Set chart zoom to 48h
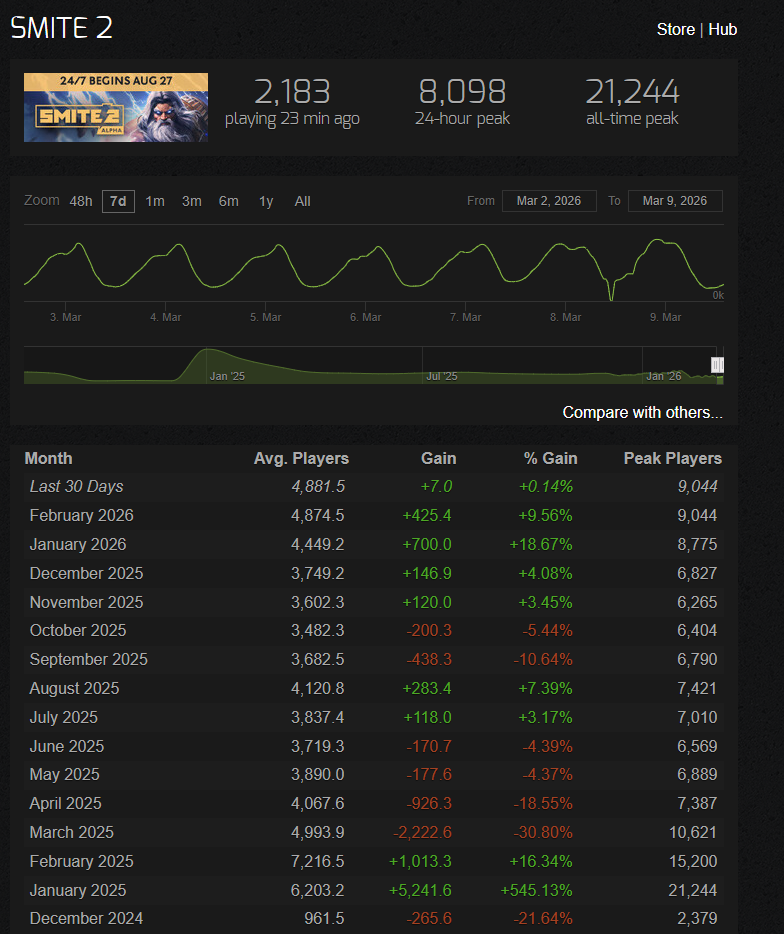The height and width of the screenshot is (934, 784). click(x=81, y=201)
